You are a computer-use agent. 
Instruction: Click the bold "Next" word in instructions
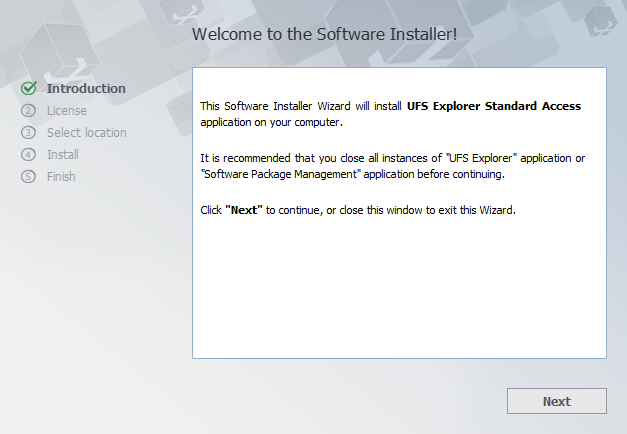point(244,210)
